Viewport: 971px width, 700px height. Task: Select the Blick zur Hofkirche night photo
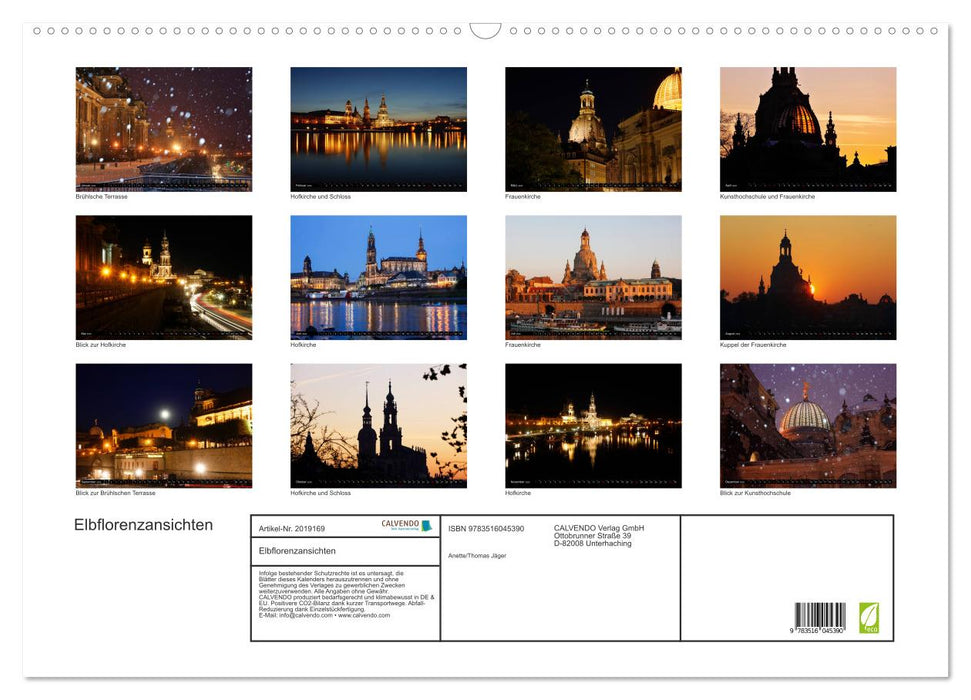point(163,277)
